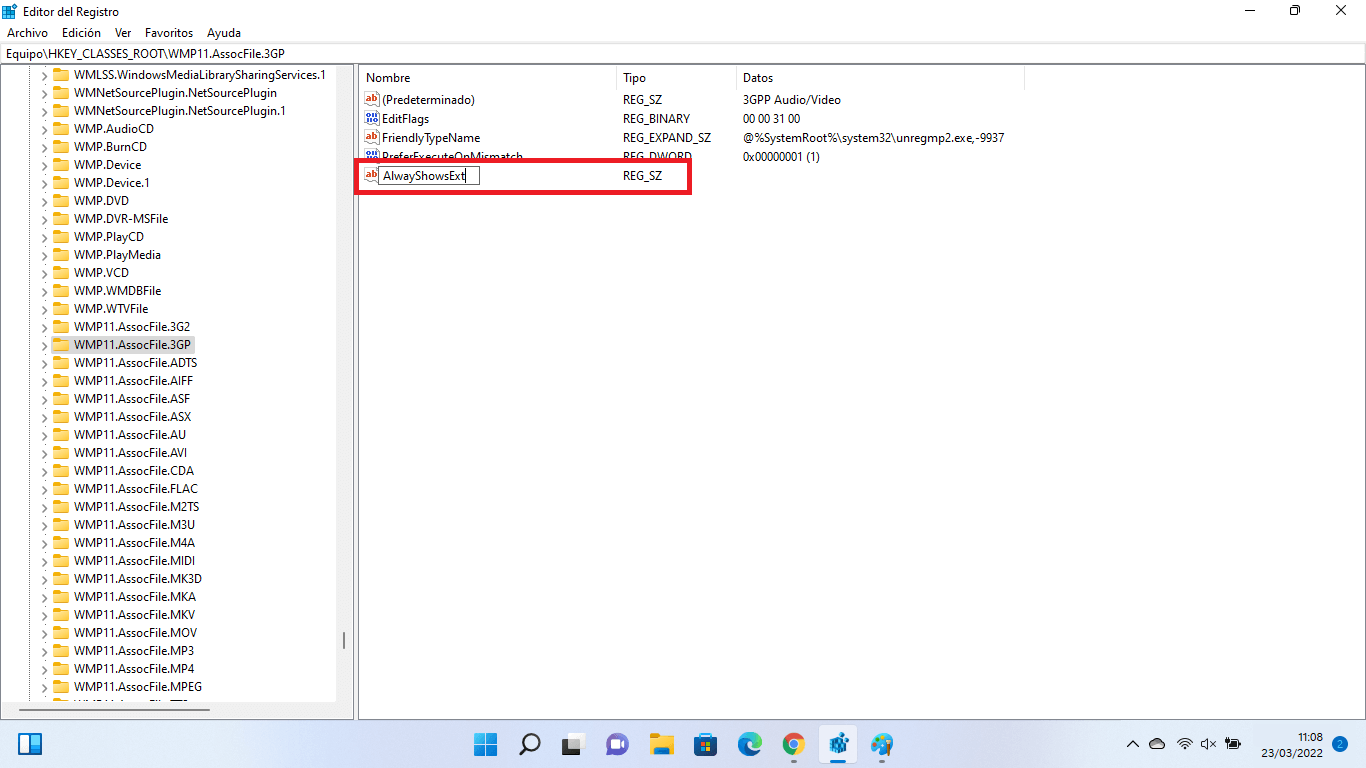Viewport: 1366px width, 768px height.
Task: Open Microsoft Store from the taskbar
Action: 705,744
